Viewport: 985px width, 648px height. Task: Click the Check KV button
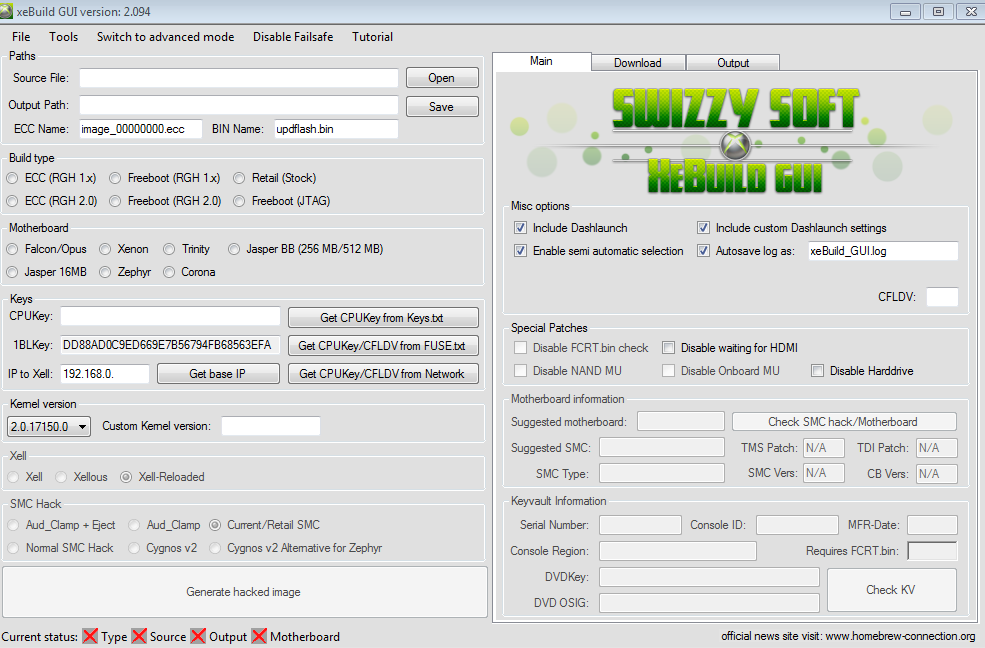click(x=890, y=590)
